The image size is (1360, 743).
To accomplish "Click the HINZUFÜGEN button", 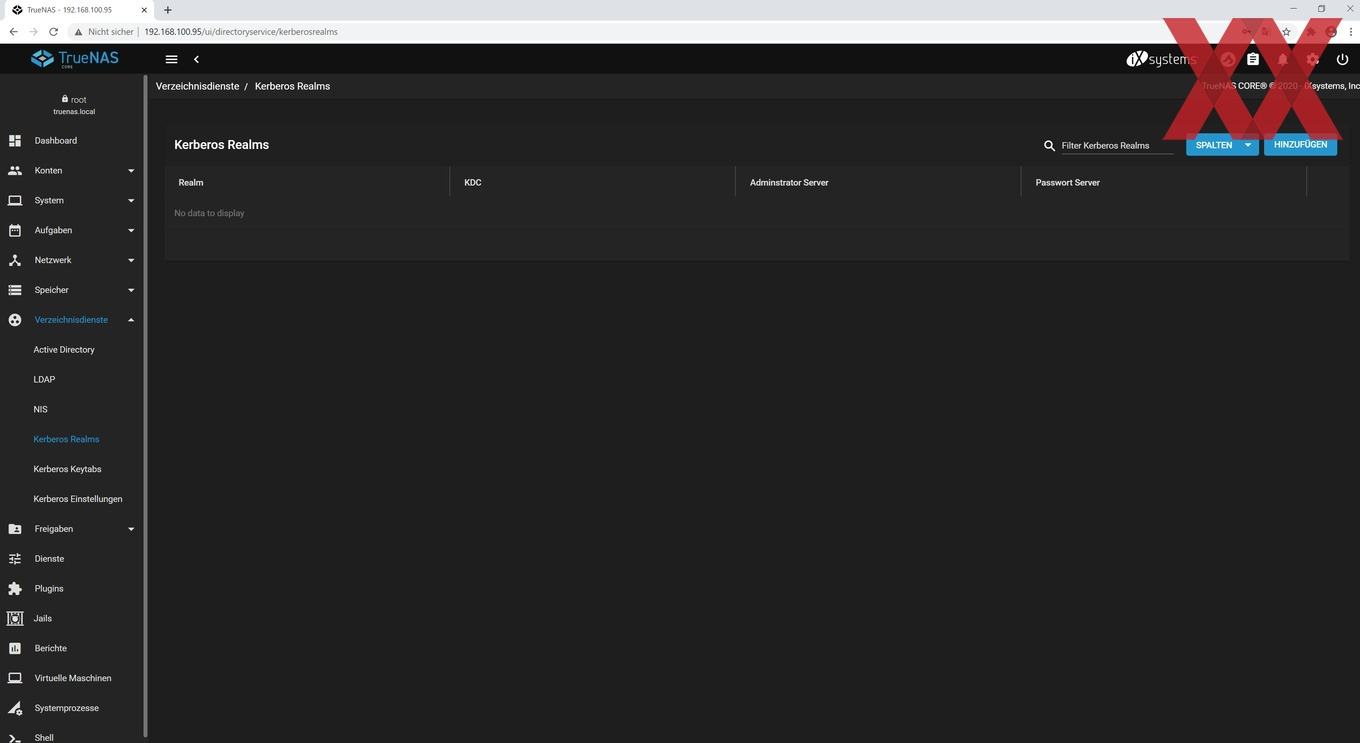I will coord(1300,145).
